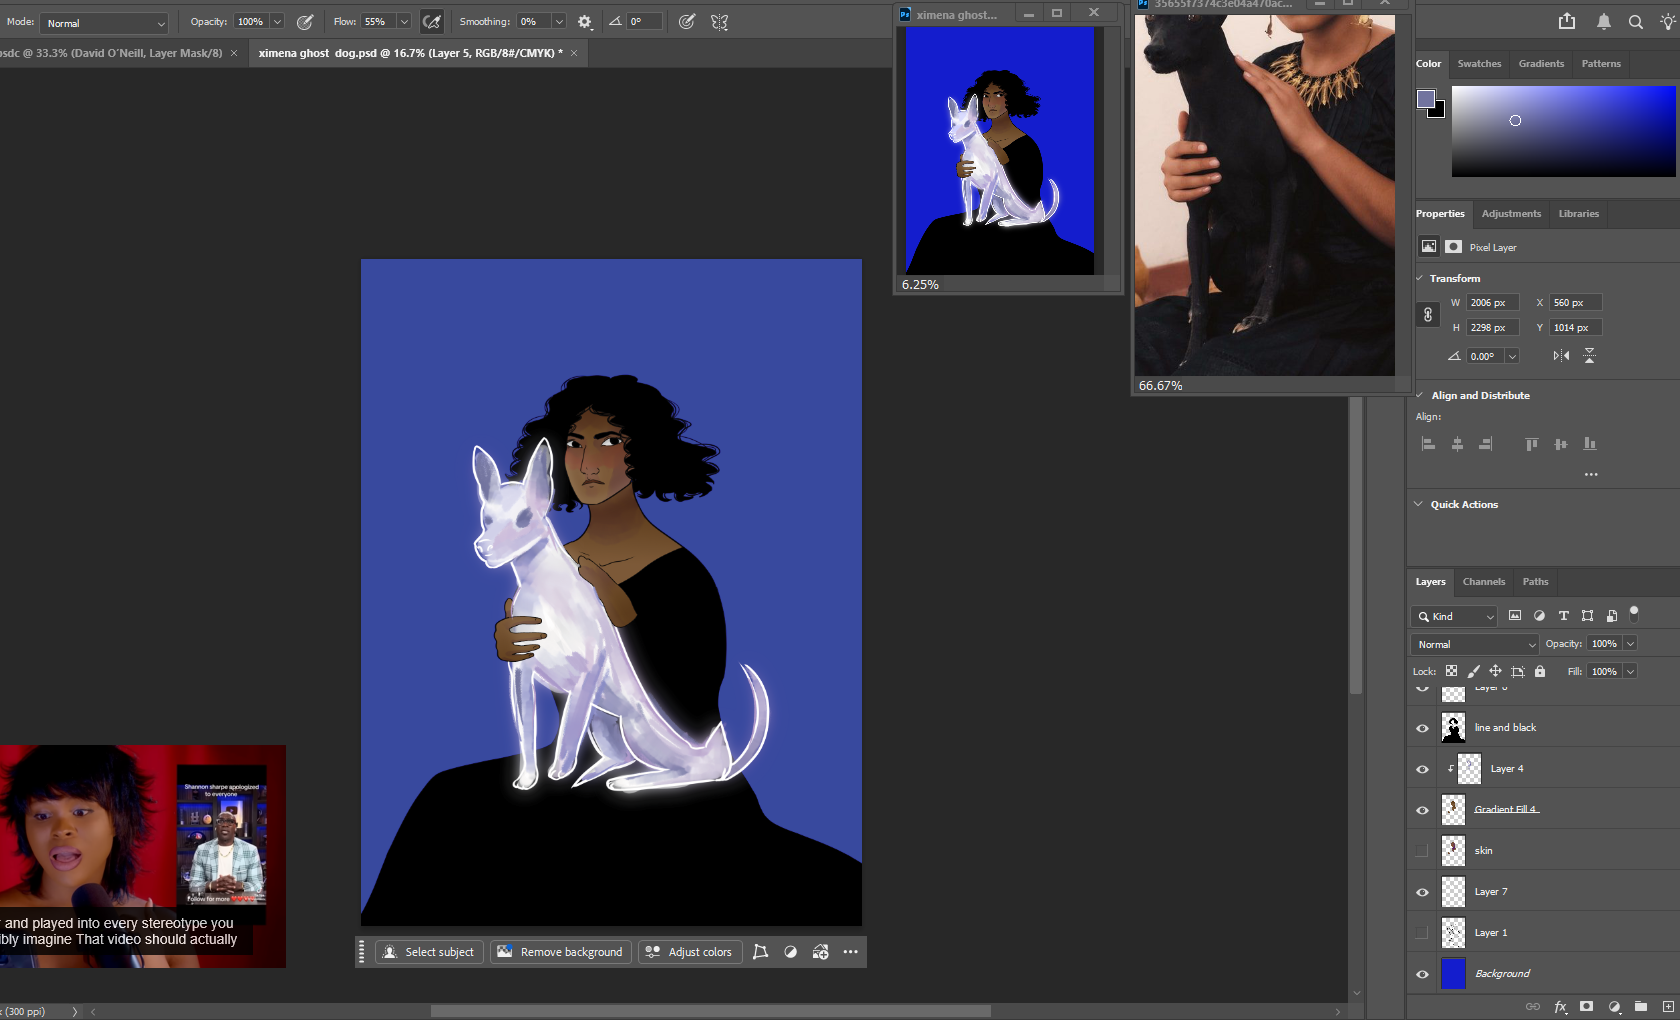Enable airbrush-style build-up icon
Screen dimensions: 1680x1020
click(x=432, y=22)
